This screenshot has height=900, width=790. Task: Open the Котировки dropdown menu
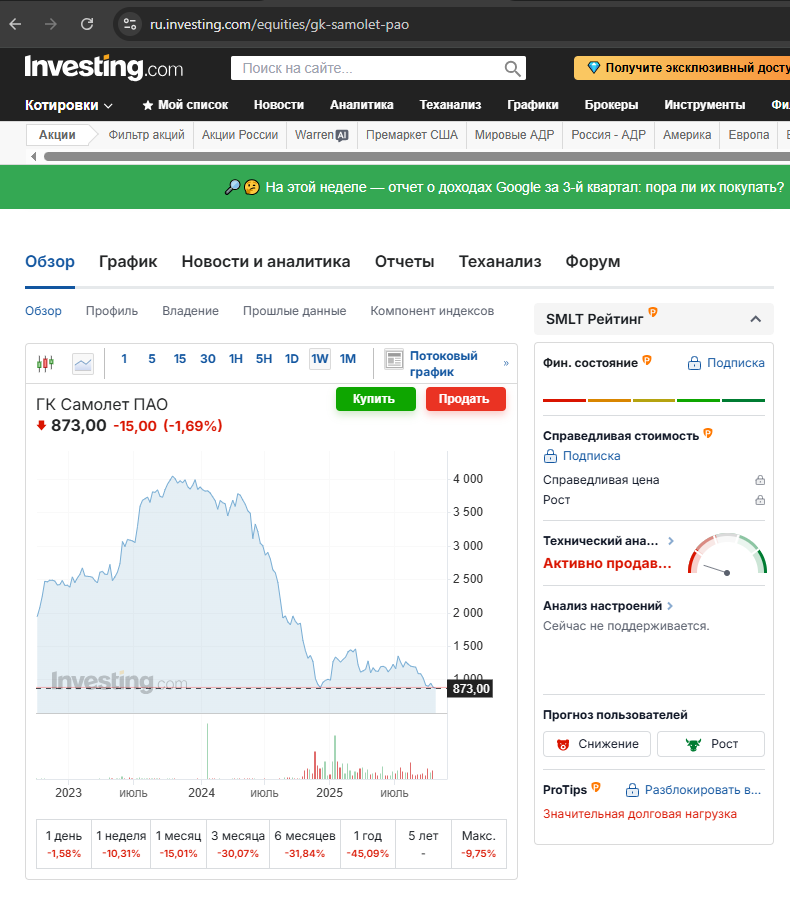click(68, 105)
